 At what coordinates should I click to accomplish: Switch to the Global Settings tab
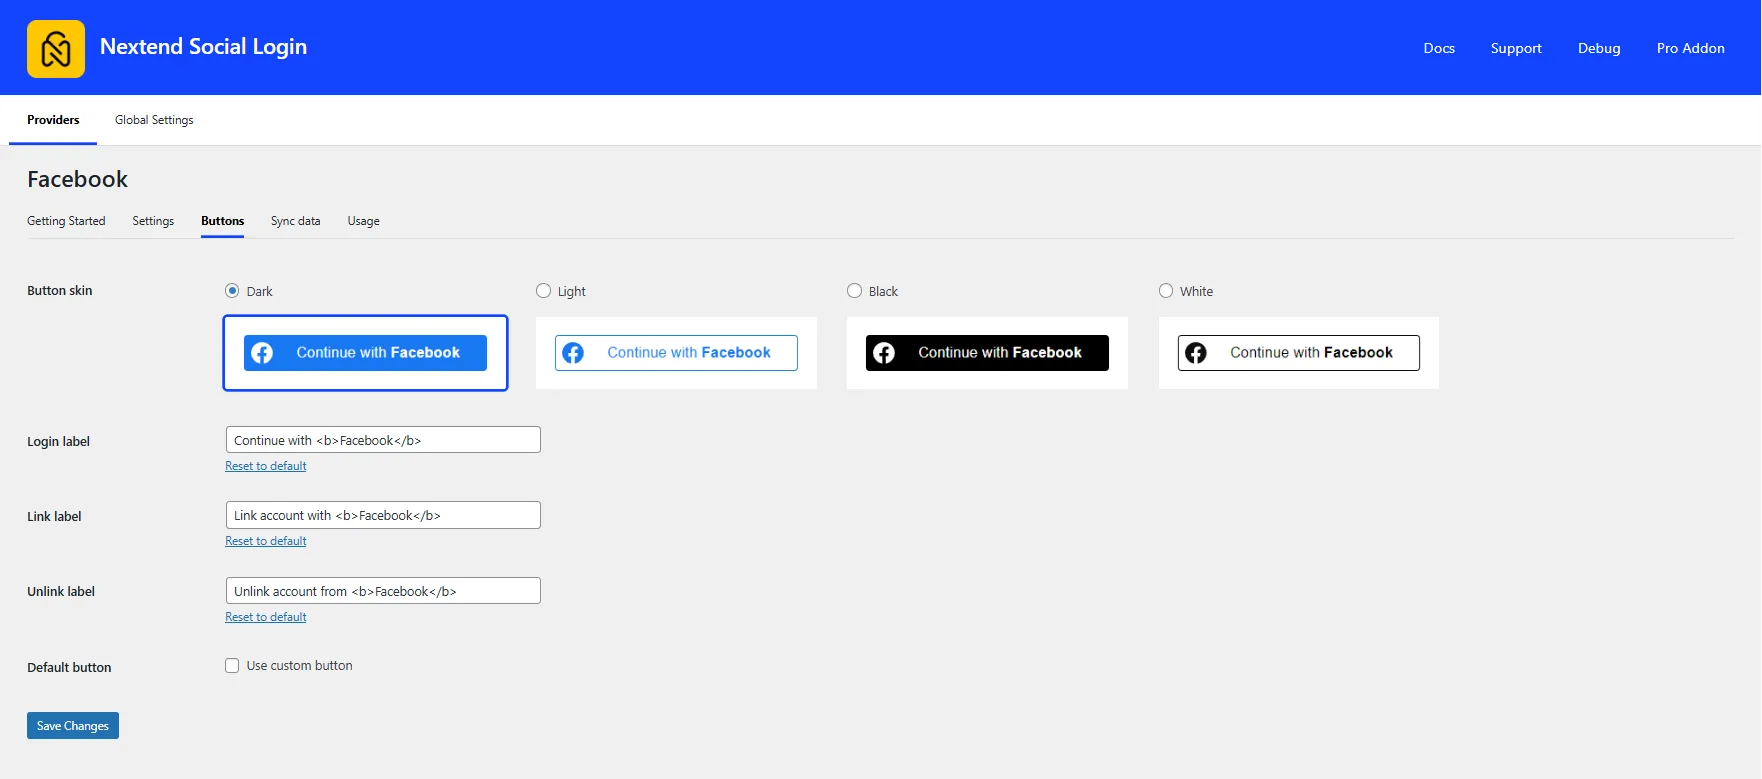point(154,120)
